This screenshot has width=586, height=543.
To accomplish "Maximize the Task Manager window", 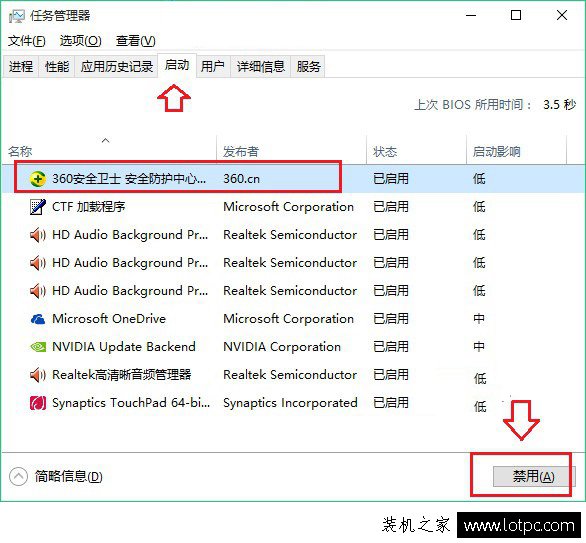I will coord(516,16).
